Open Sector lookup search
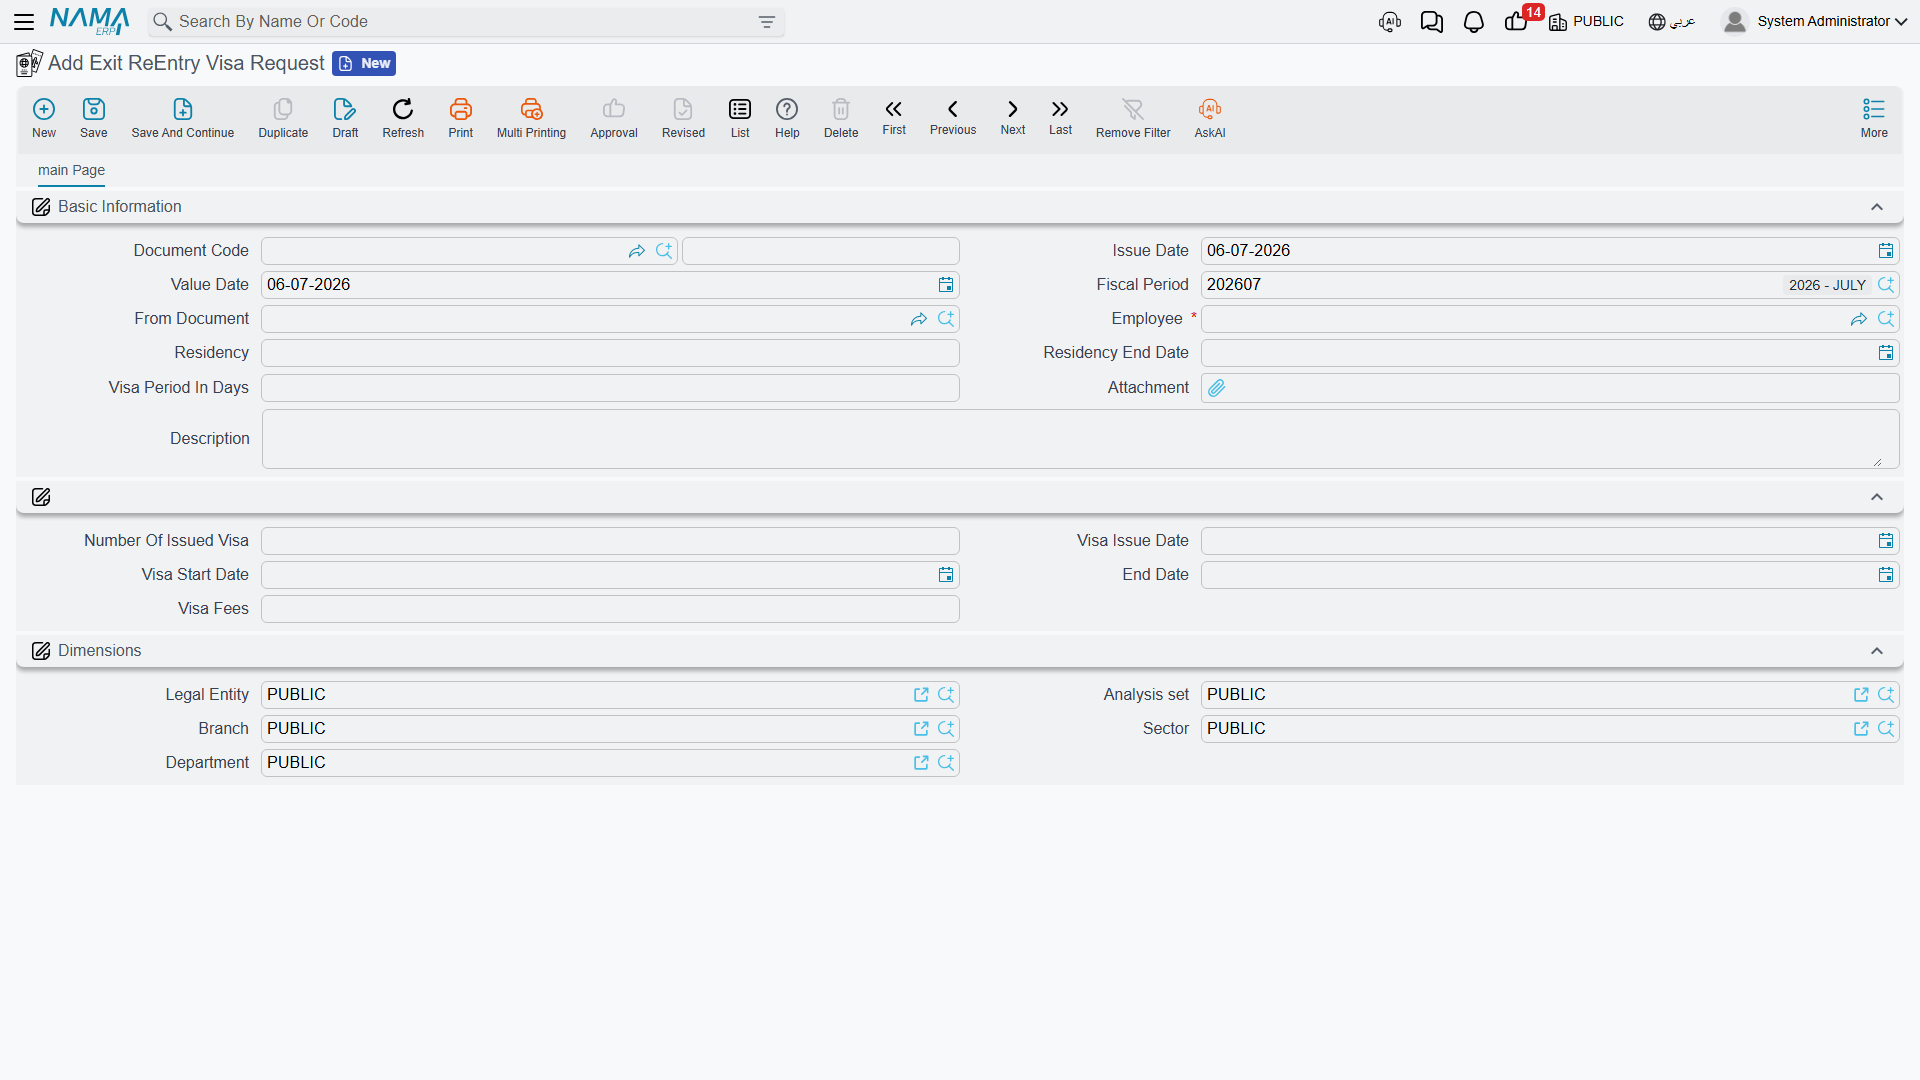Image resolution: width=1920 pixels, height=1080 pixels. [x=1886, y=729]
